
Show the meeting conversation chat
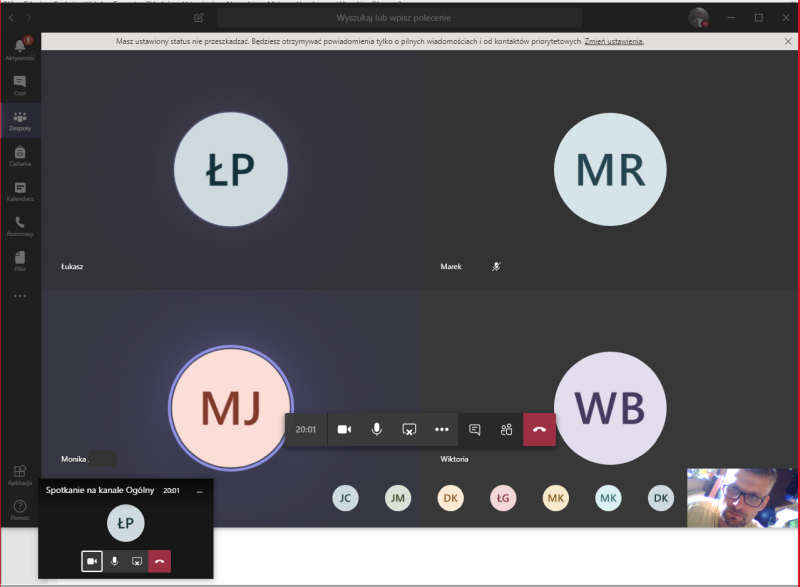point(474,429)
